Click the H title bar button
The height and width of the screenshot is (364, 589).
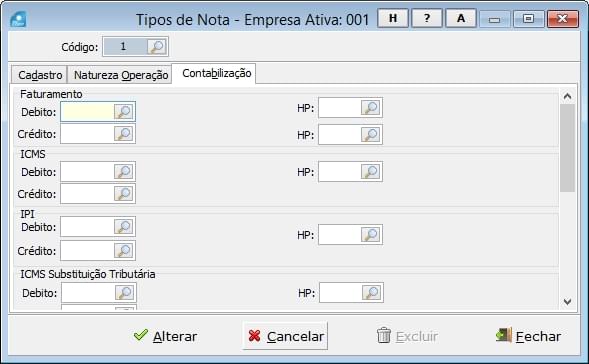click(x=393, y=18)
